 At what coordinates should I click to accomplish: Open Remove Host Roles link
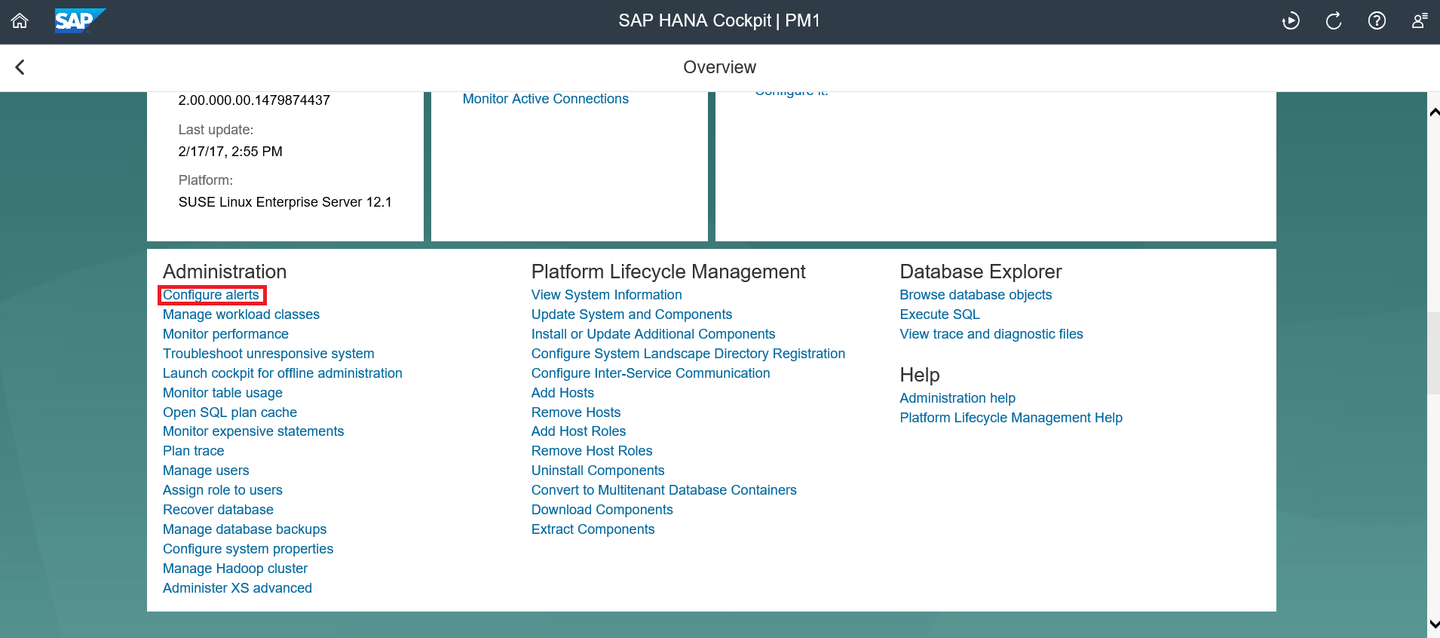coord(592,451)
